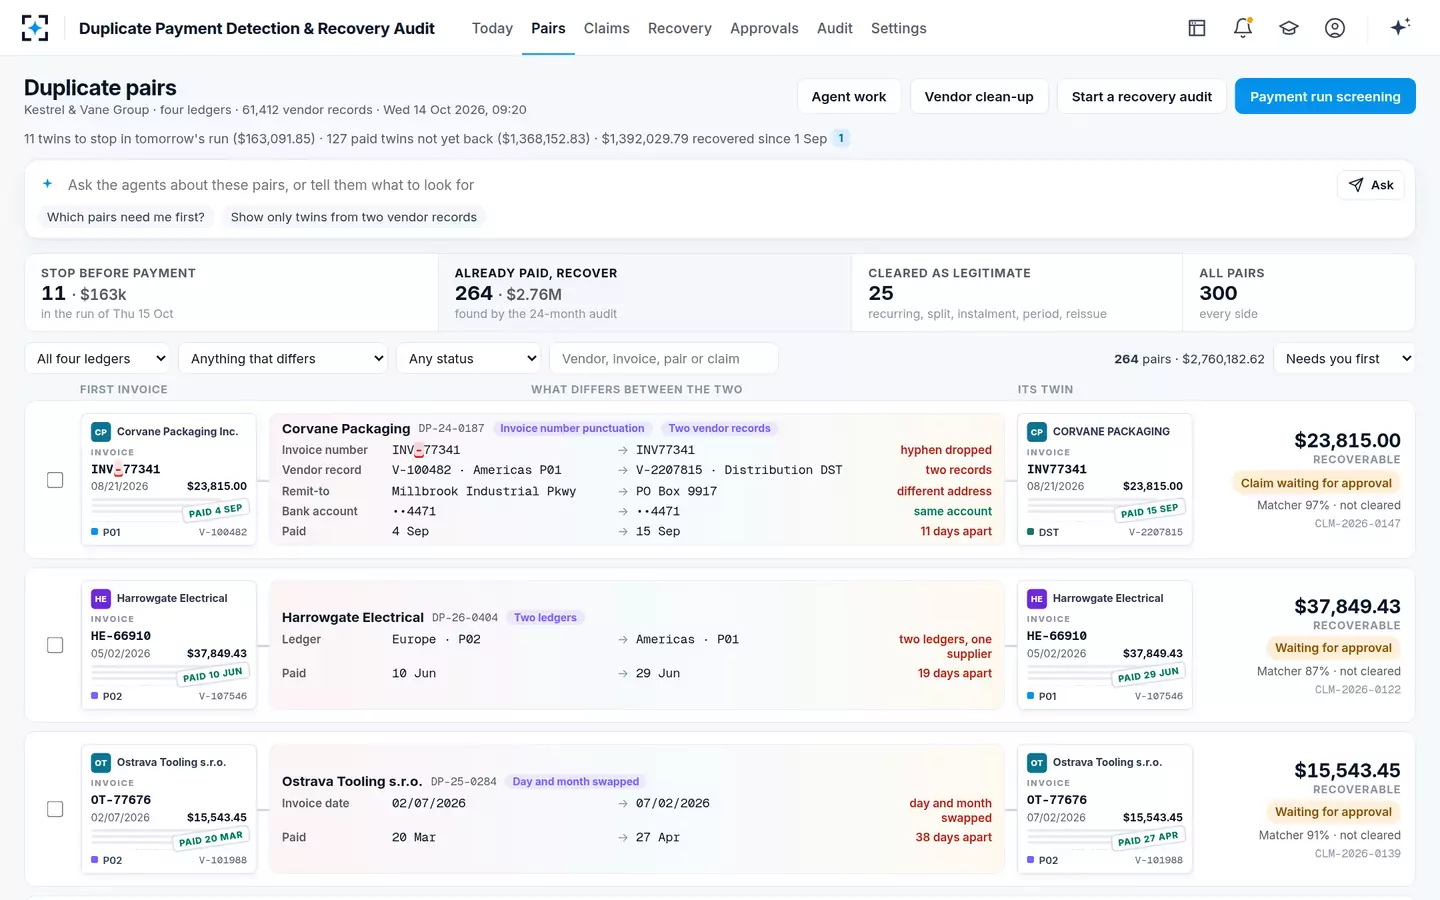Click the vendor, invoice, pair search field
The height and width of the screenshot is (900, 1440).
click(x=663, y=359)
